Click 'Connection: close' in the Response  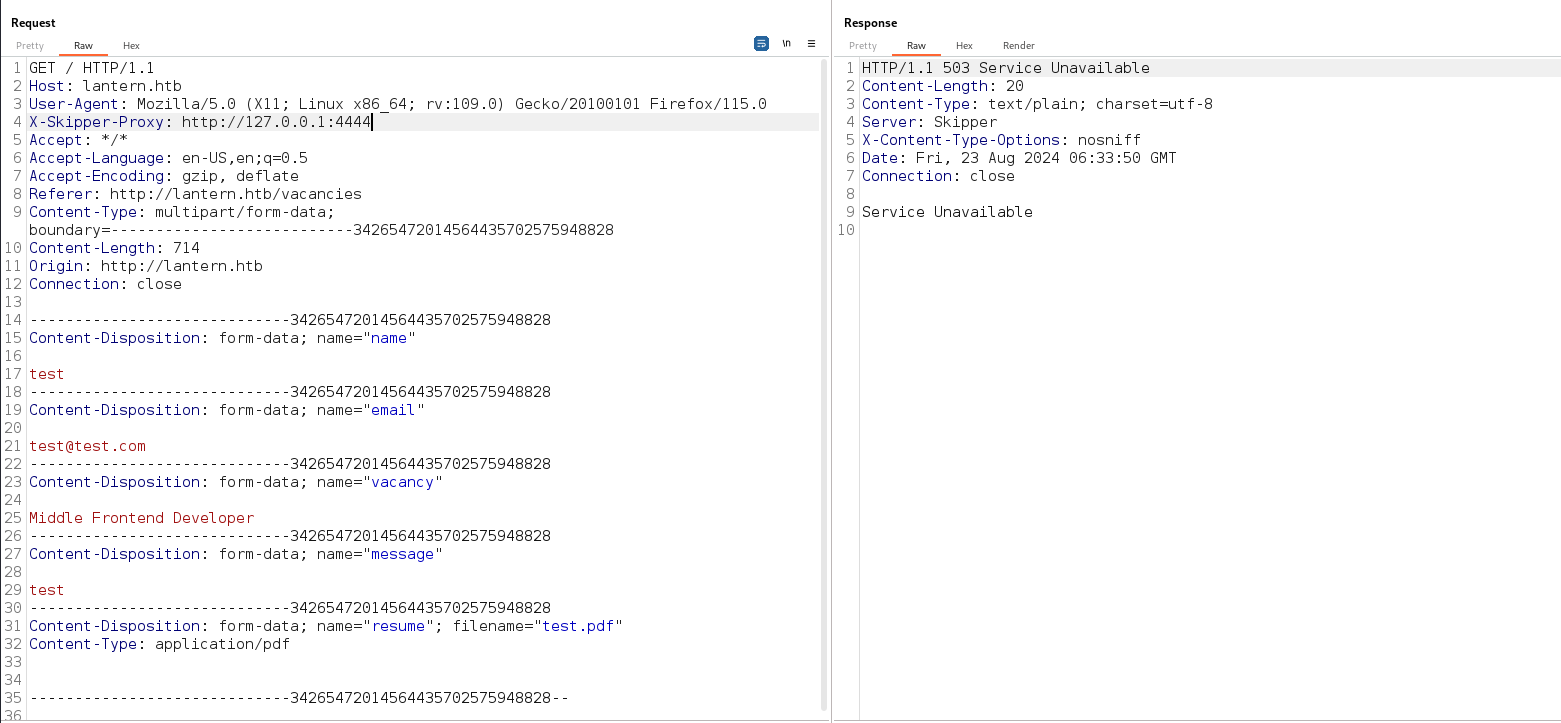[x=938, y=176]
